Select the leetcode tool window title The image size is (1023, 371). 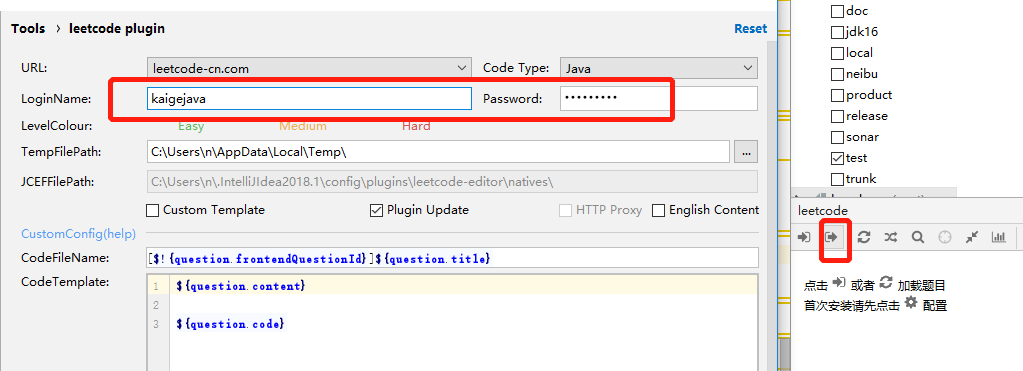823,211
